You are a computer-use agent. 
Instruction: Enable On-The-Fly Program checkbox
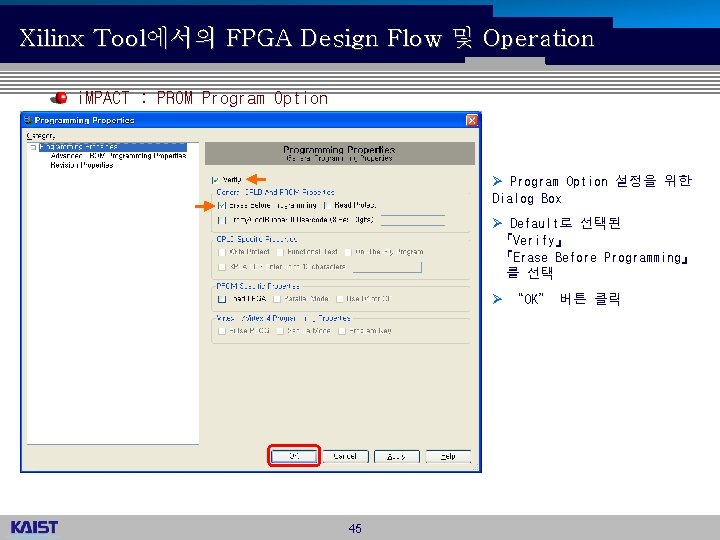tap(348, 252)
